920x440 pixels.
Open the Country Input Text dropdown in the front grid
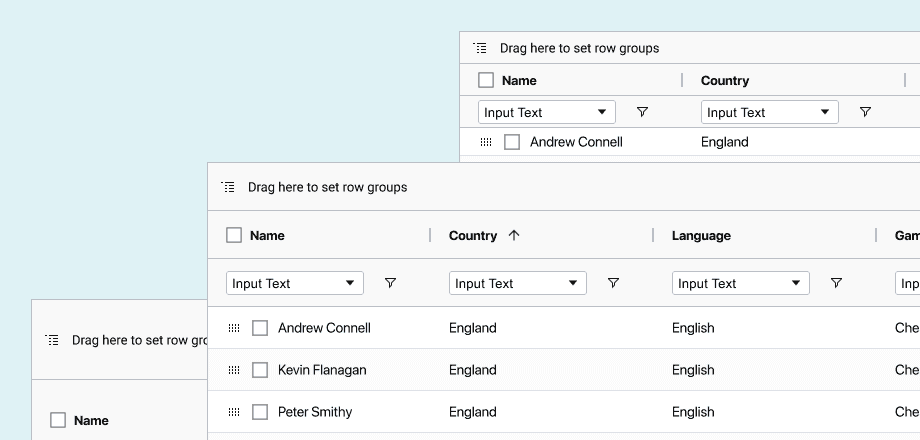pyautogui.click(x=518, y=283)
